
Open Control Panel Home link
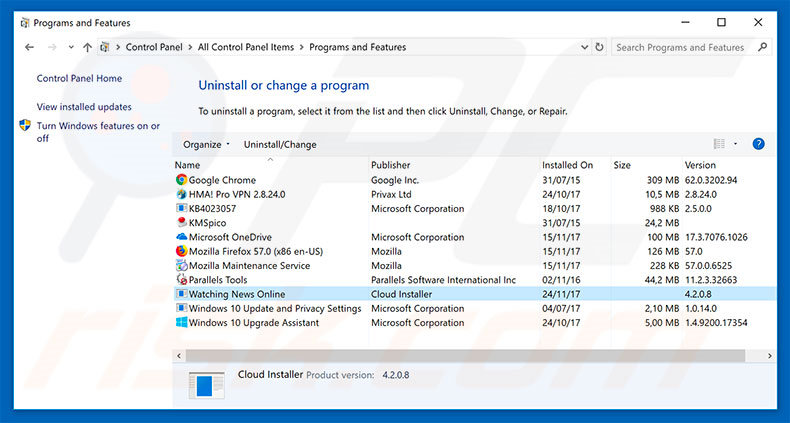click(x=79, y=78)
